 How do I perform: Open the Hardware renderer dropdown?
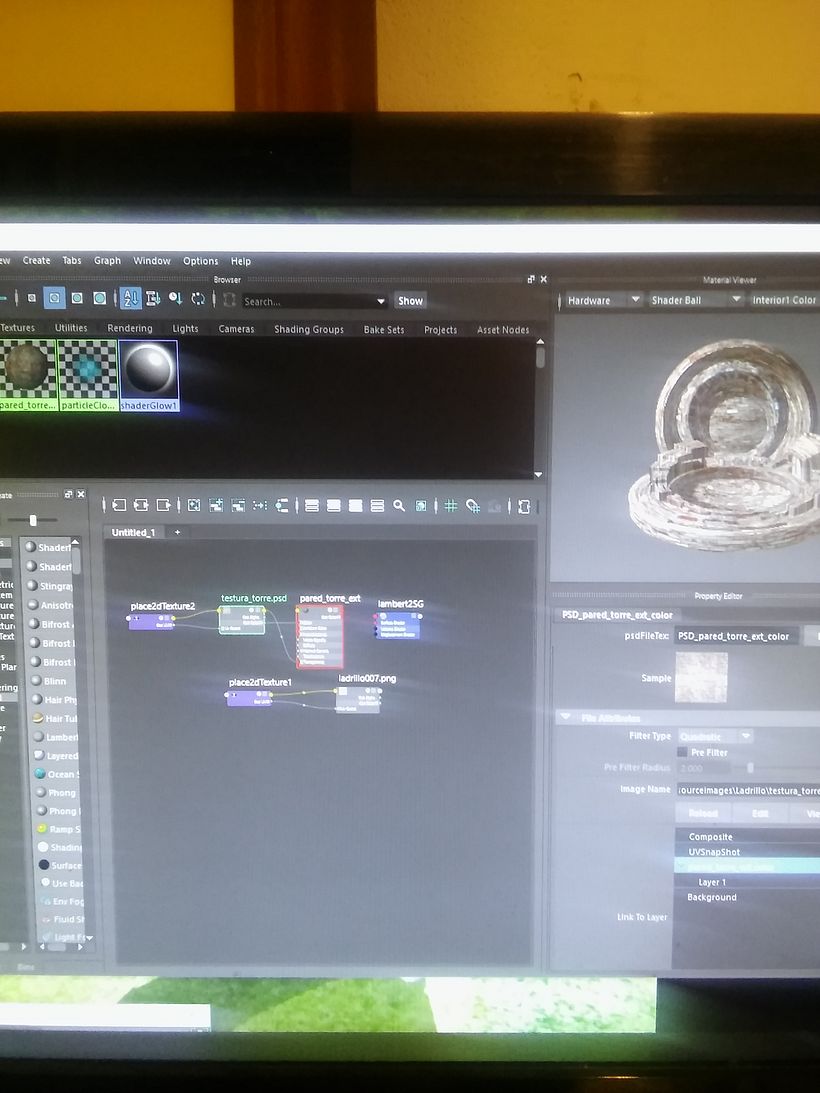coord(603,300)
